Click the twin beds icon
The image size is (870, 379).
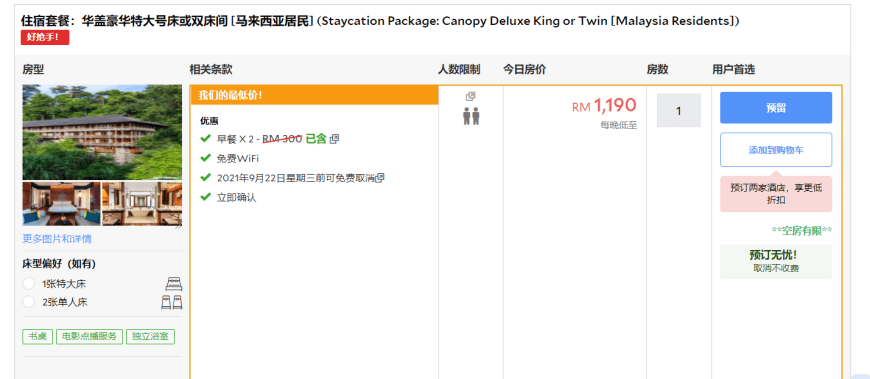coord(171,302)
